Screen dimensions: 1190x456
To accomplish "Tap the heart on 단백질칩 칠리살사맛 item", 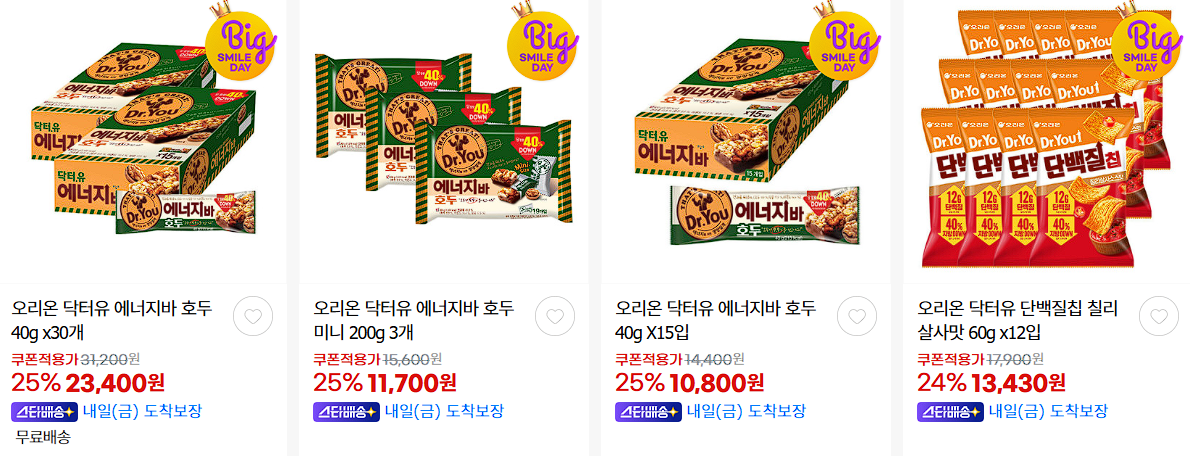I will coord(1159,316).
